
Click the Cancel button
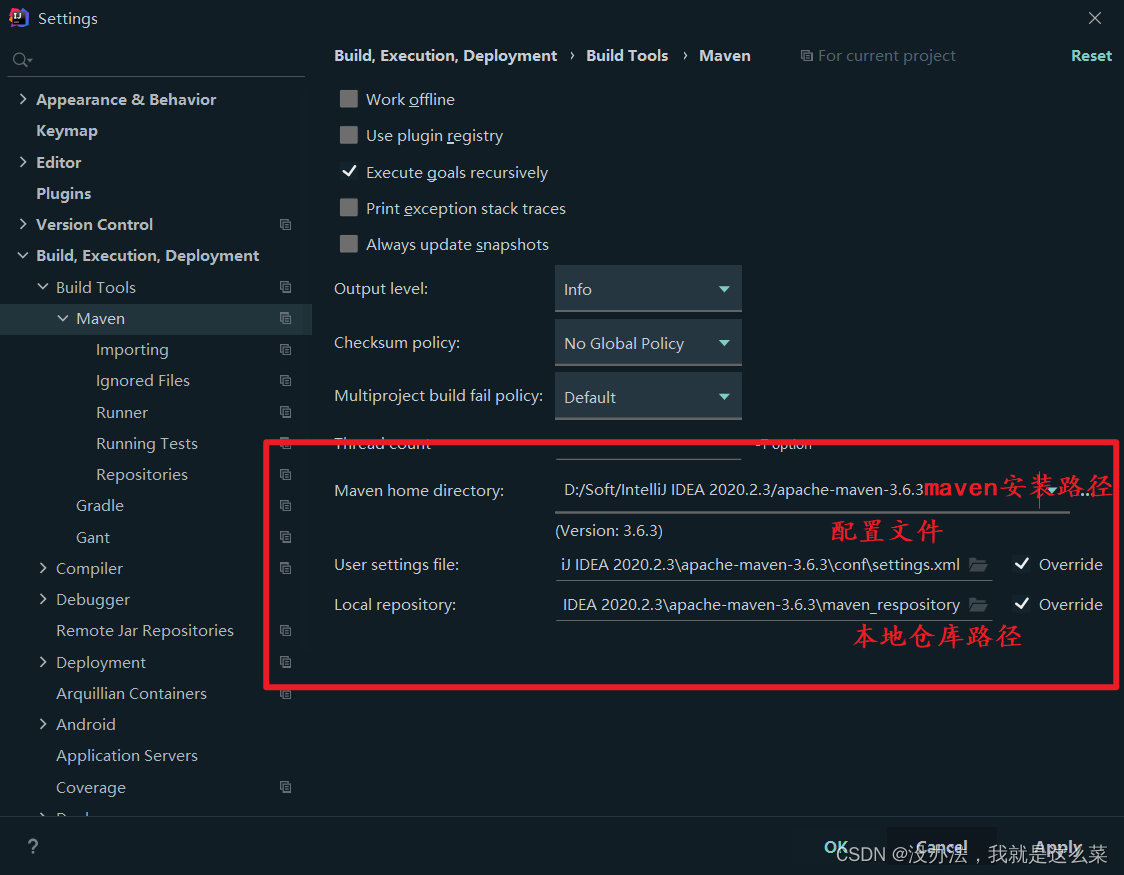pos(941,847)
